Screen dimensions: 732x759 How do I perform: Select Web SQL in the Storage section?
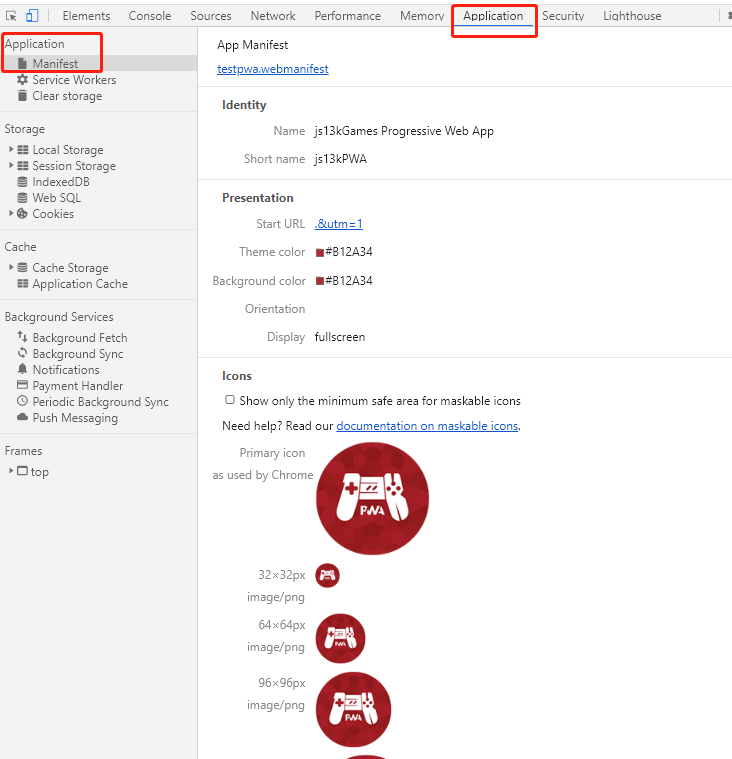coord(57,198)
